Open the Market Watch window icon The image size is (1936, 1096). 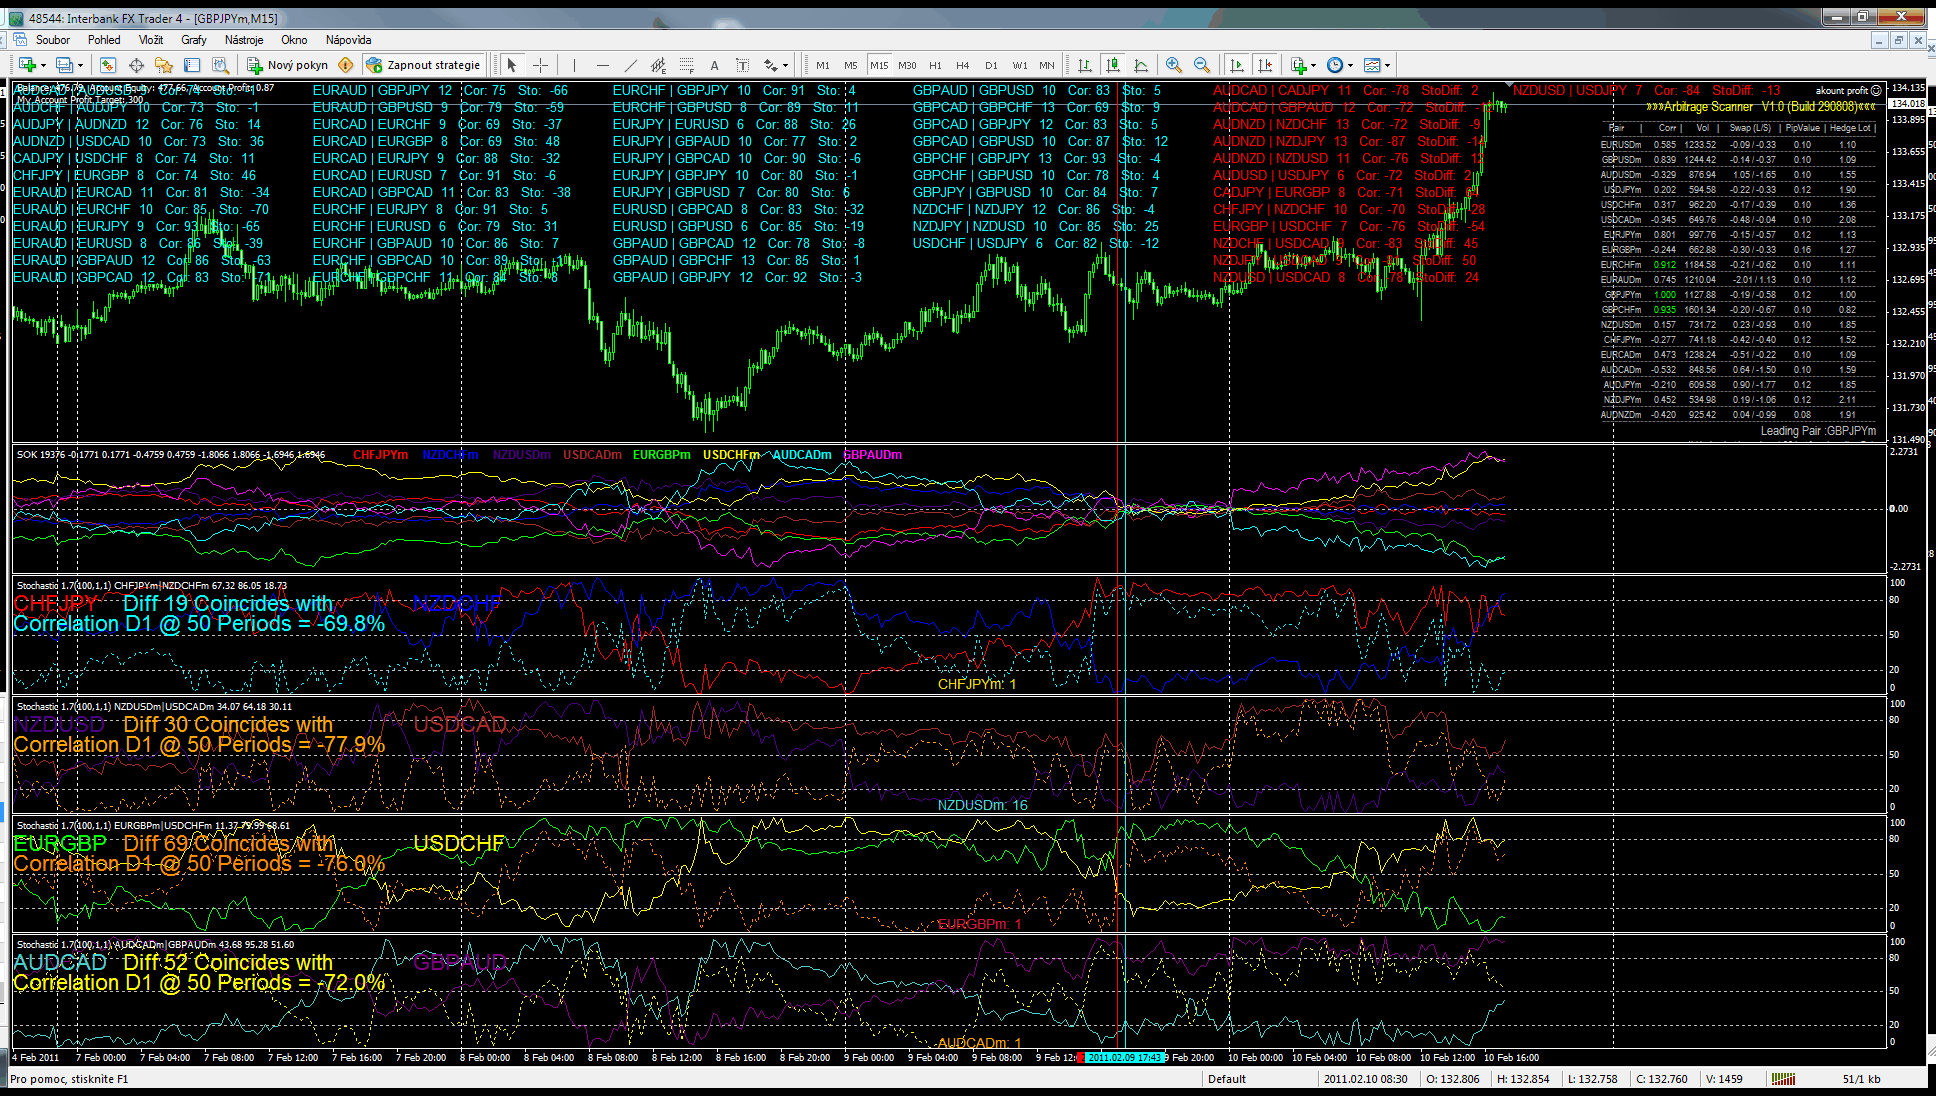tap(108, 65)
